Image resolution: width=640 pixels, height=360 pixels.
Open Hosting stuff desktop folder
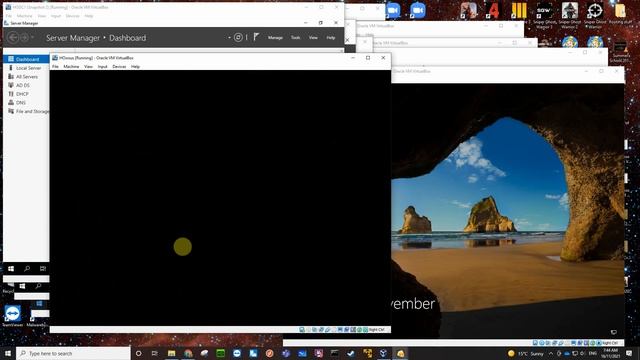pos(620,13)
